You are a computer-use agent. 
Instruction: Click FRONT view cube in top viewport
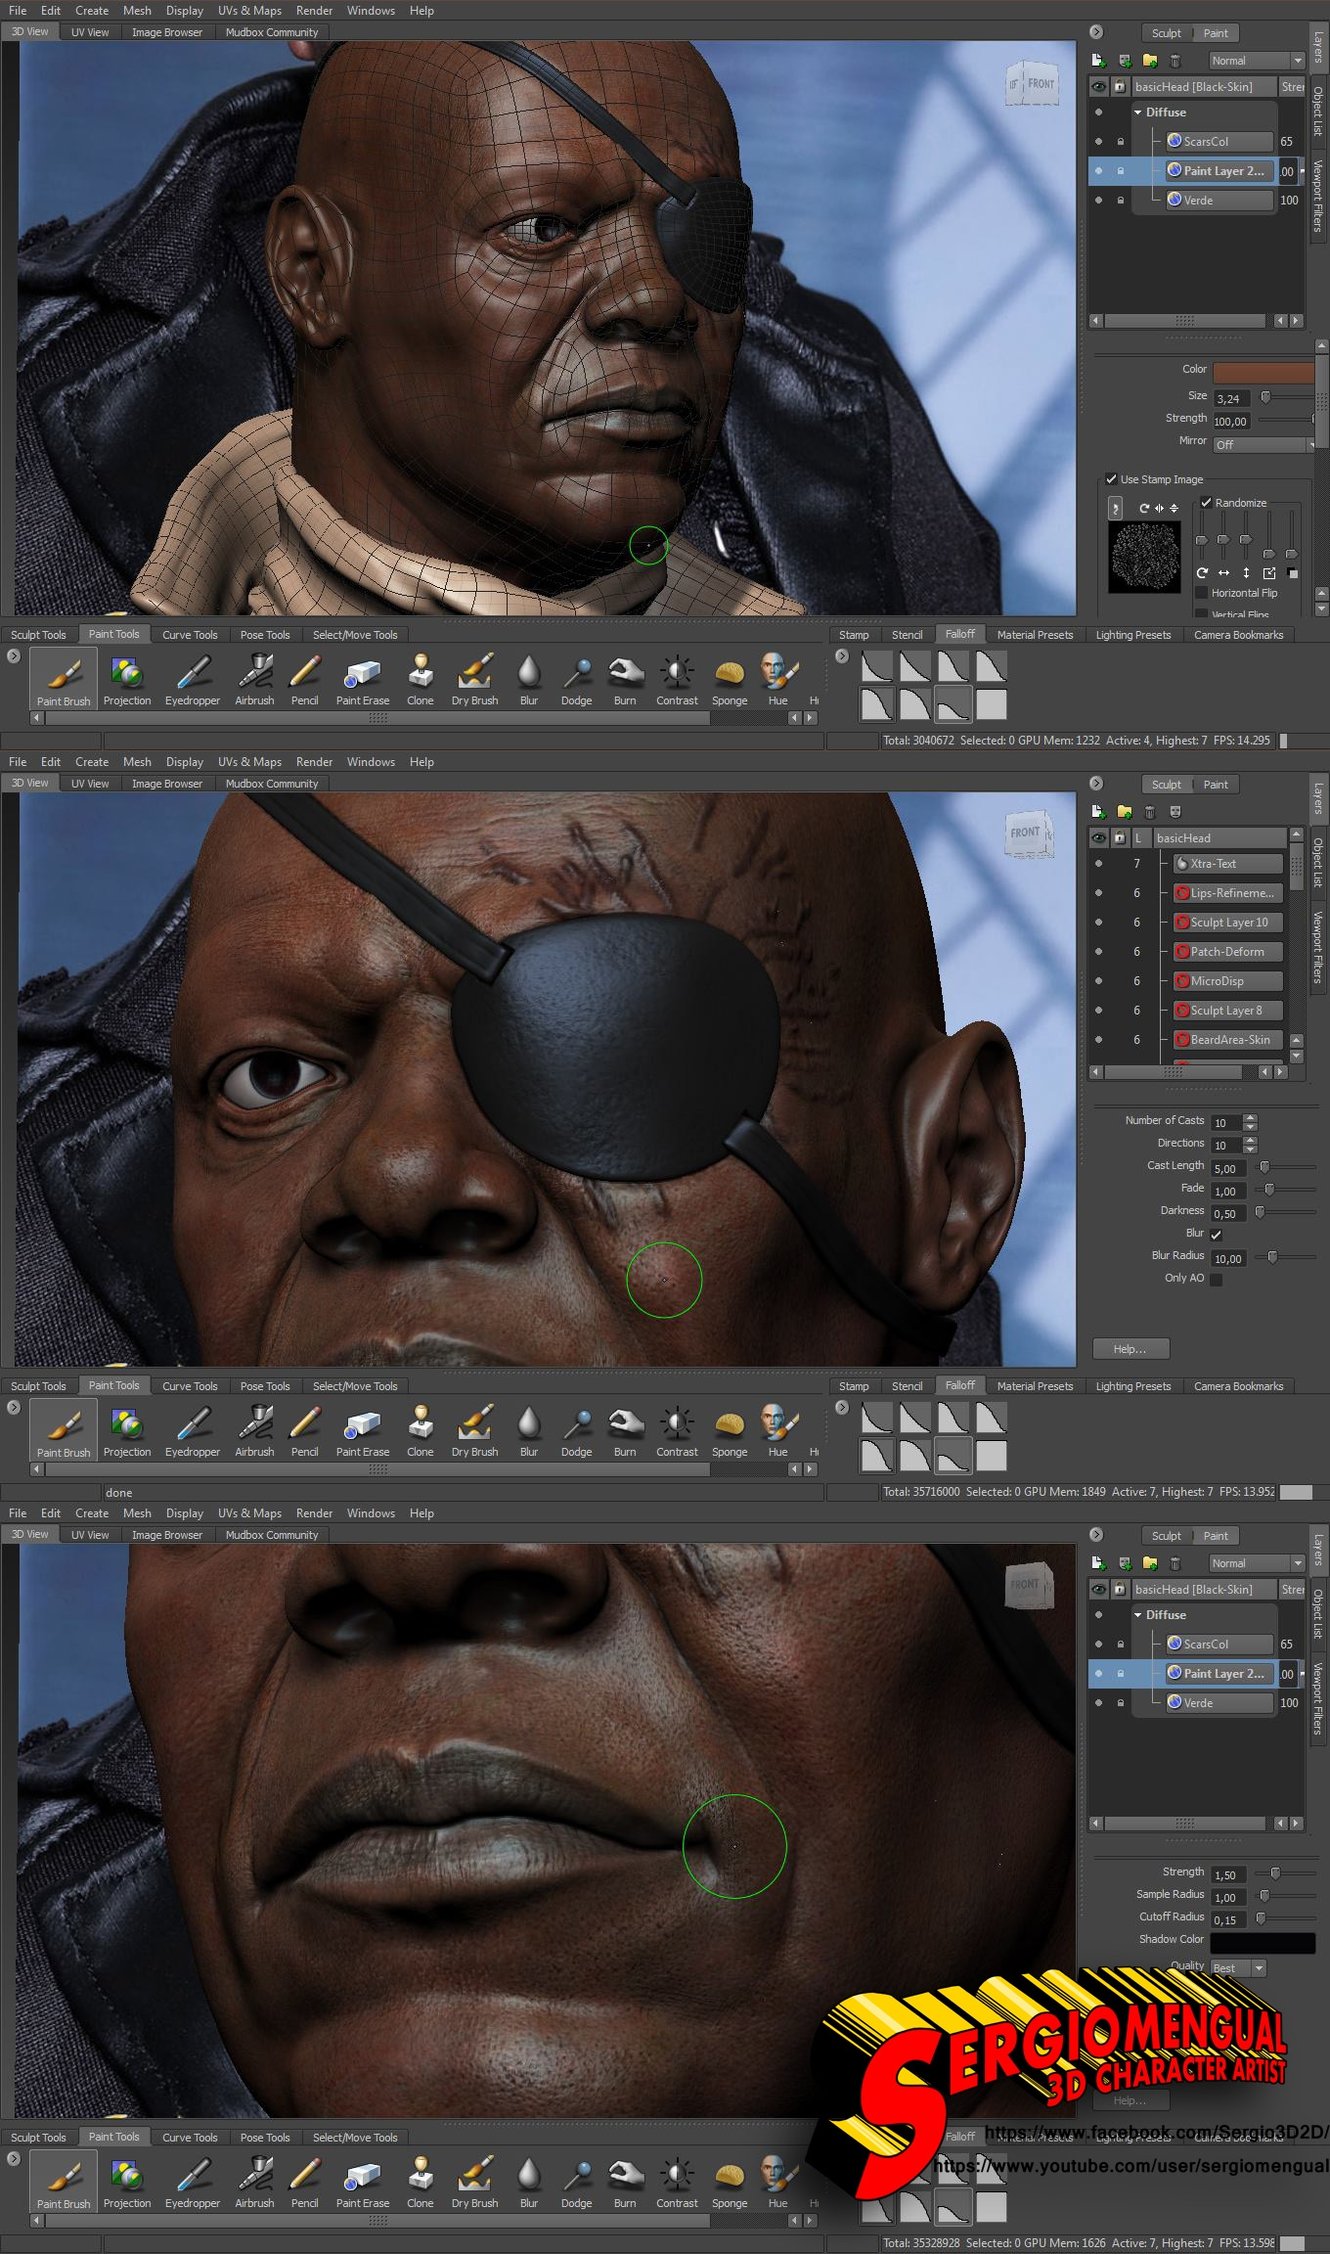pyautogui.click(x=1030, y=84)
